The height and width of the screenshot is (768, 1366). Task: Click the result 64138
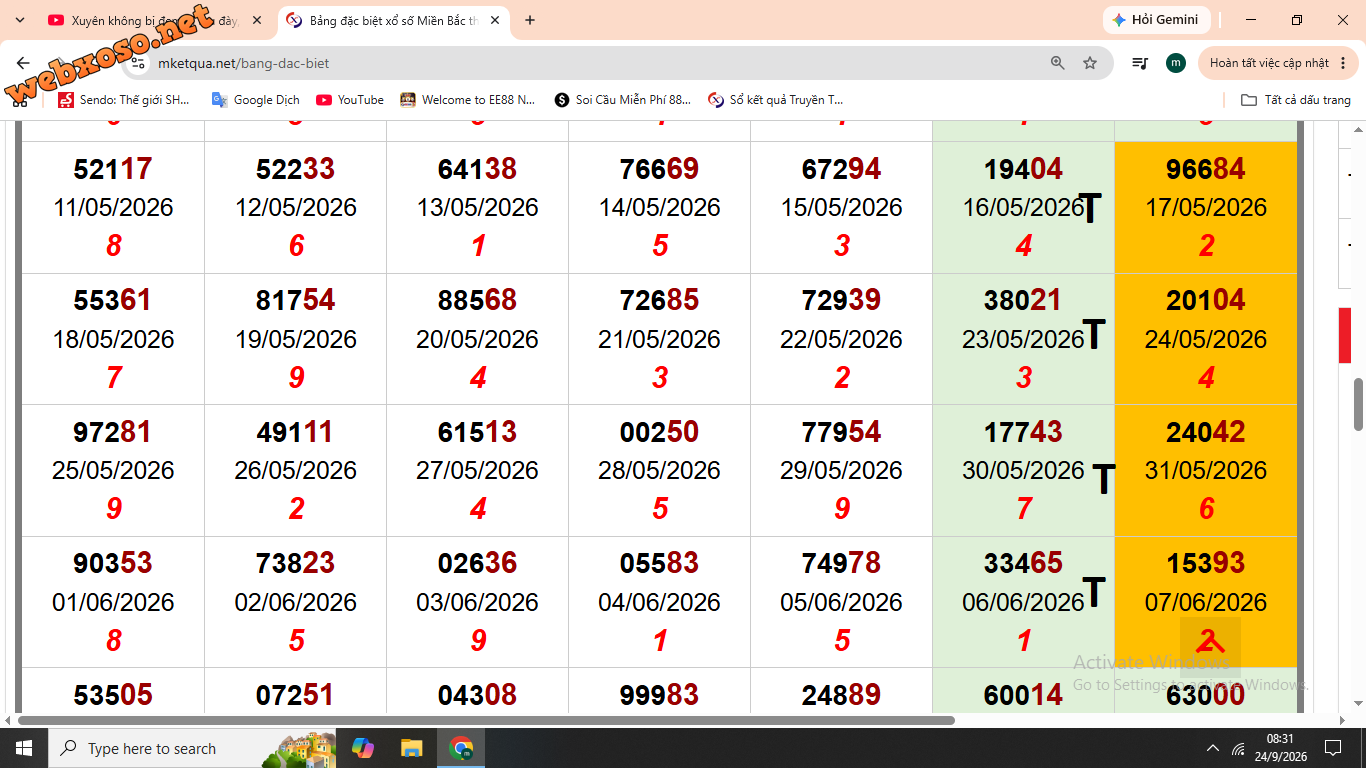pos(477,169)
